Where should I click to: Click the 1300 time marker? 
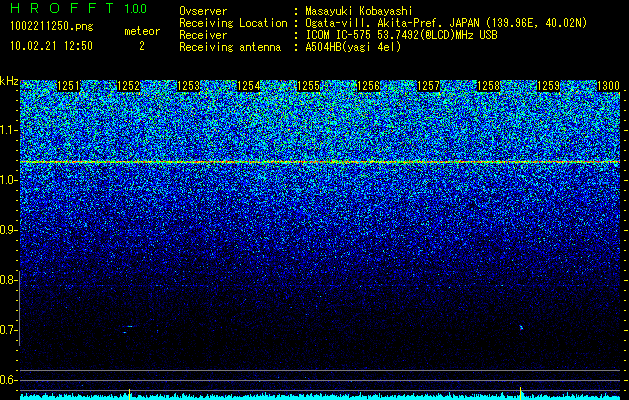[x=609, y=86]
